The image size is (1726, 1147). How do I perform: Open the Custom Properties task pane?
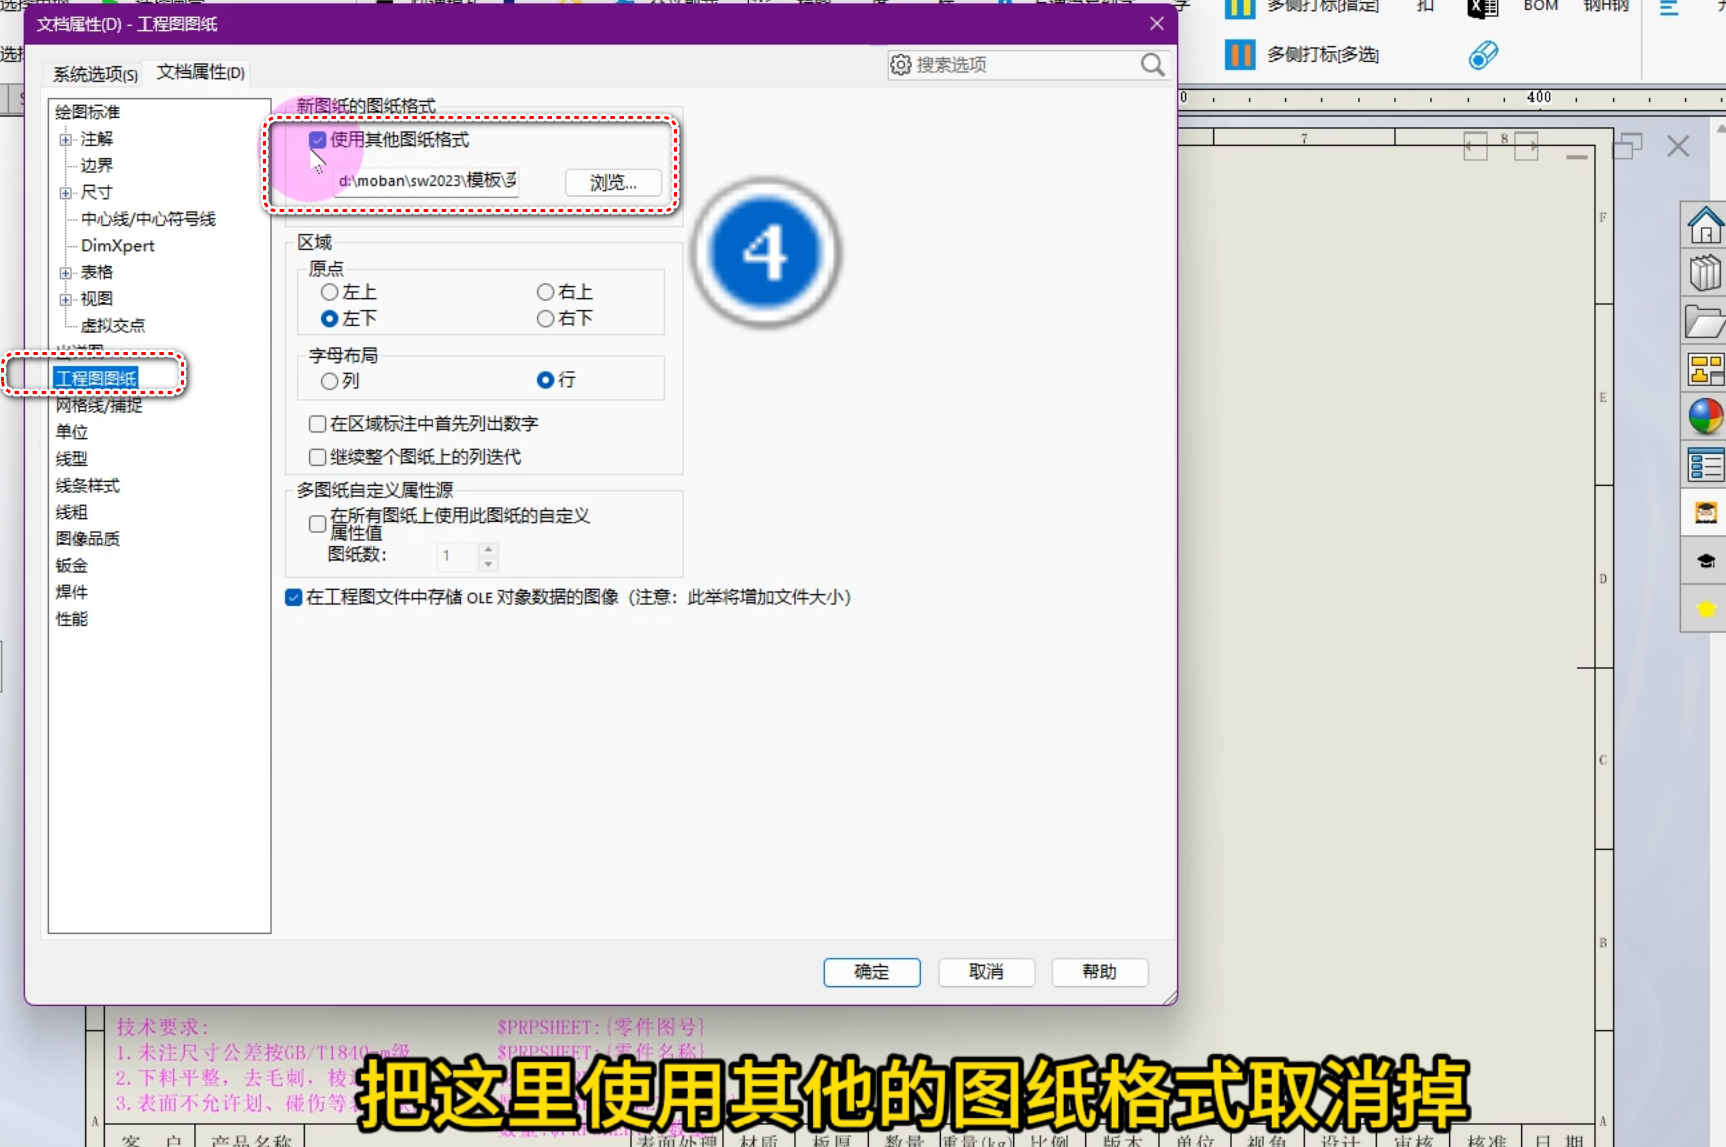point(1705,465)
